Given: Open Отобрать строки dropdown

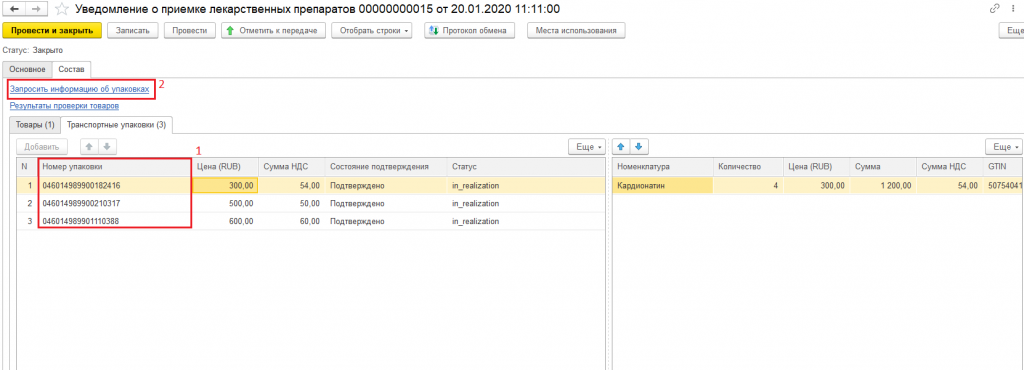Looking at the screenshot, I should [x=372, y=31].
